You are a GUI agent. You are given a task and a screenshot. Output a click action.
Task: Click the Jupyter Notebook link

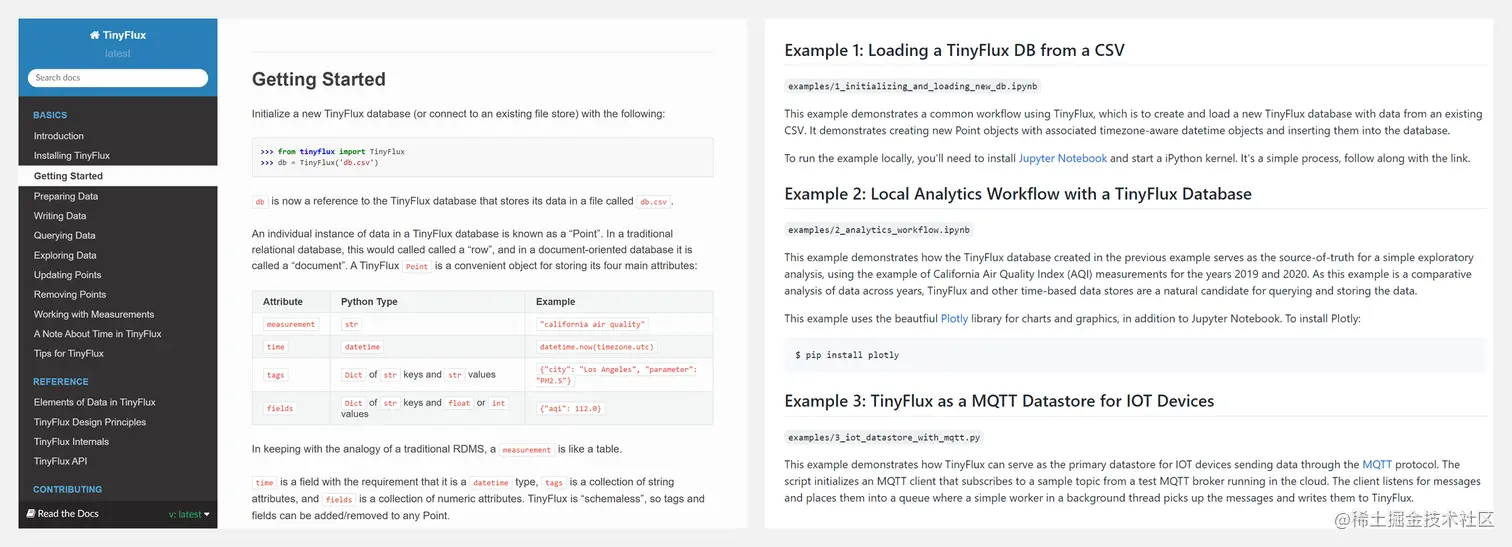(1063, 158)
